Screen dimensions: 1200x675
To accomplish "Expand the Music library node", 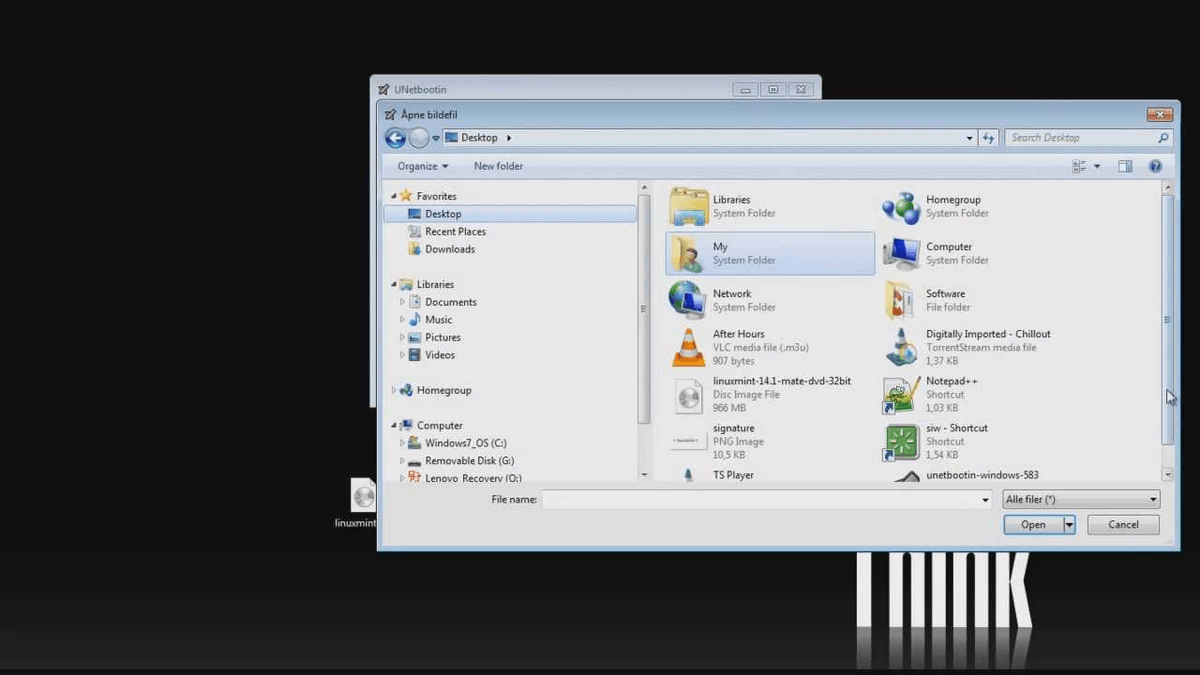I will [402, 320].
